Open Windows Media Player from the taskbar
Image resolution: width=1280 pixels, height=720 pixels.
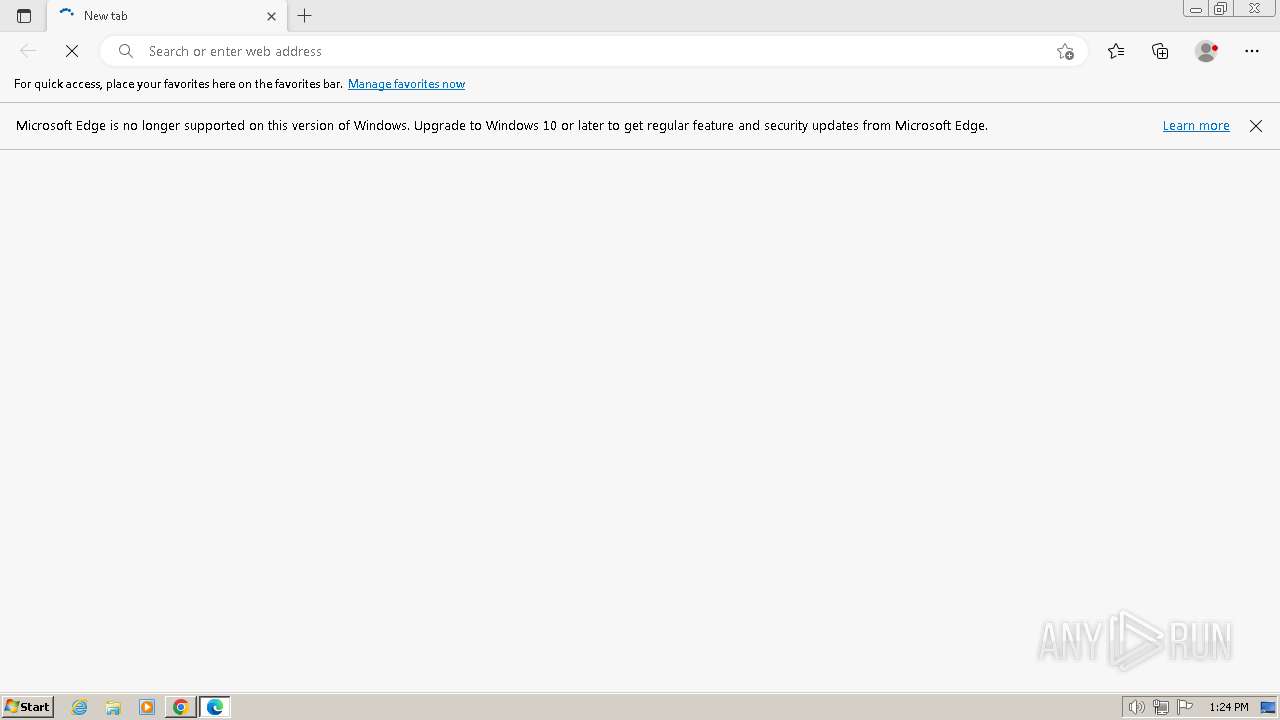click(x=147, y=707)
